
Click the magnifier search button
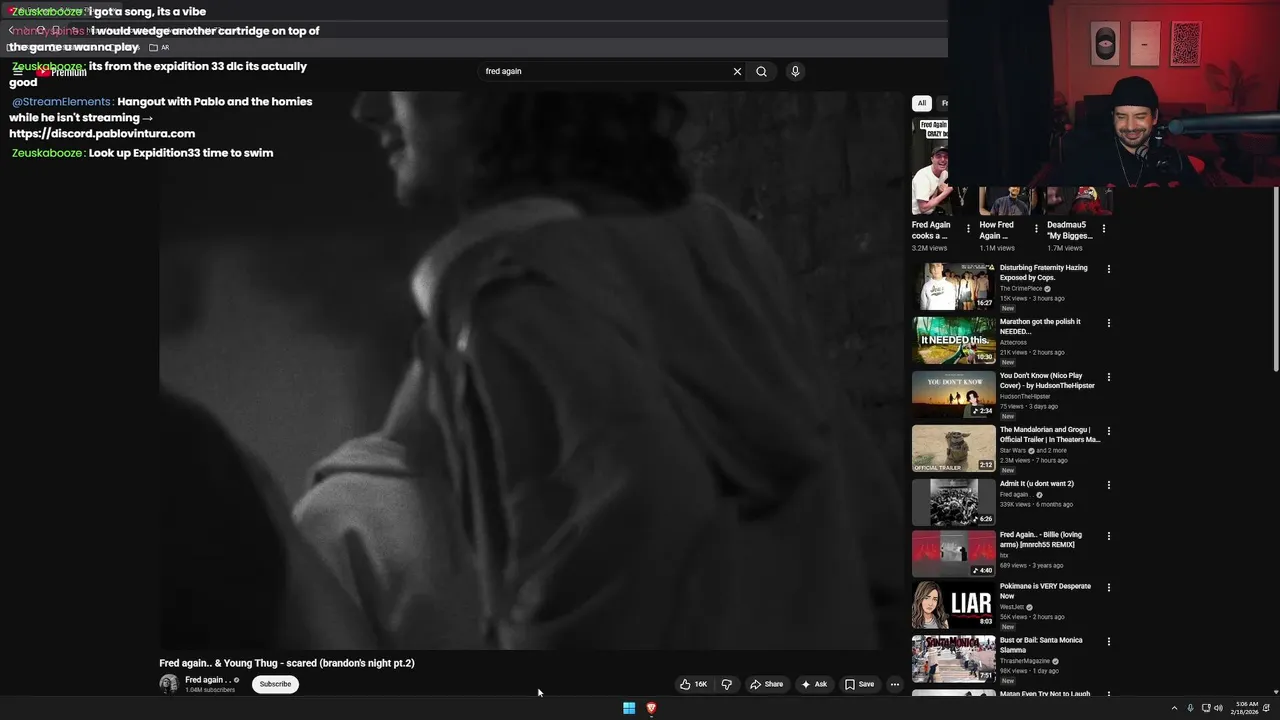(761, 71)
